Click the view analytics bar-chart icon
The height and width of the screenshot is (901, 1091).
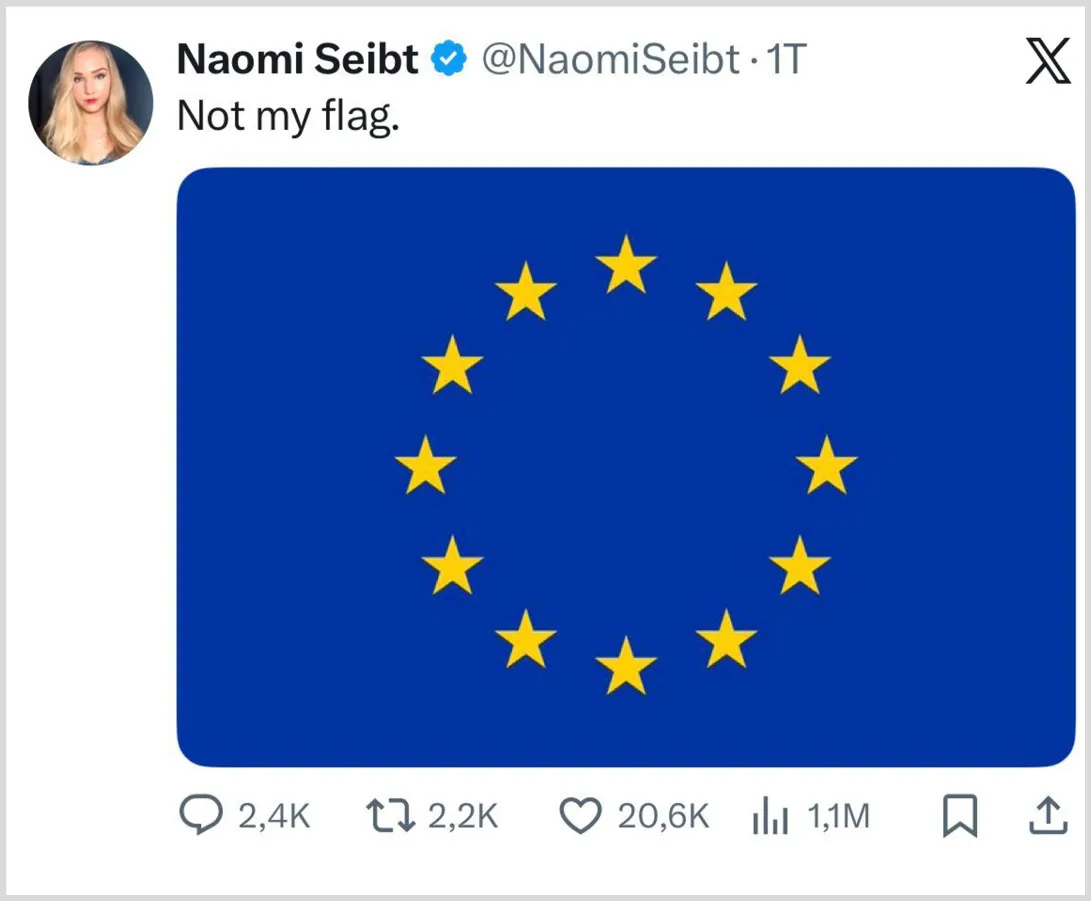point(770,816)
